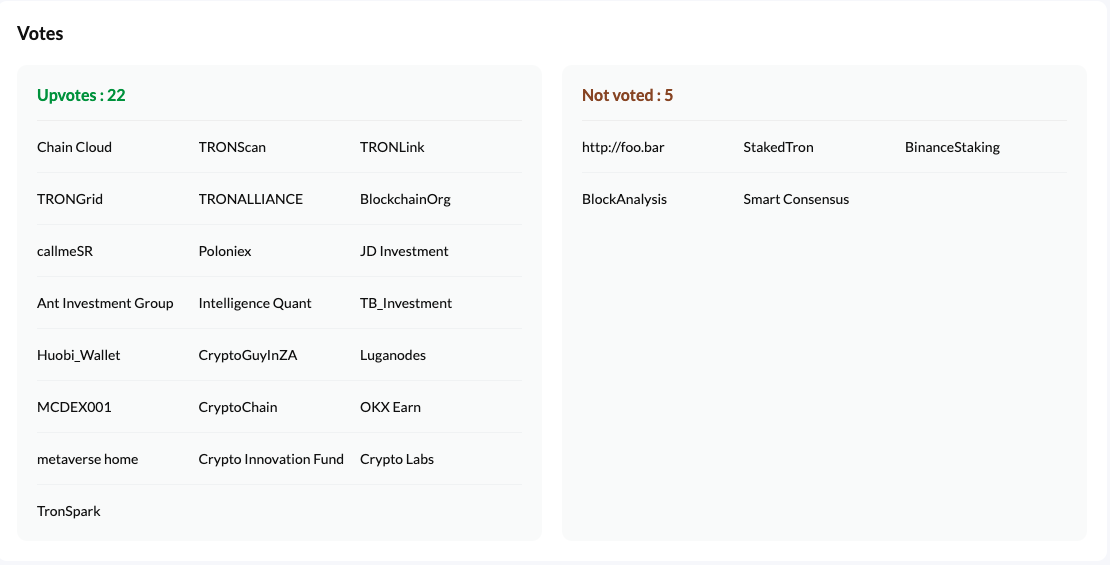1110x565 pixels.
Task: Select TRONLink from the upvoters
Action: pyautogui.click(x=392, y=147)
